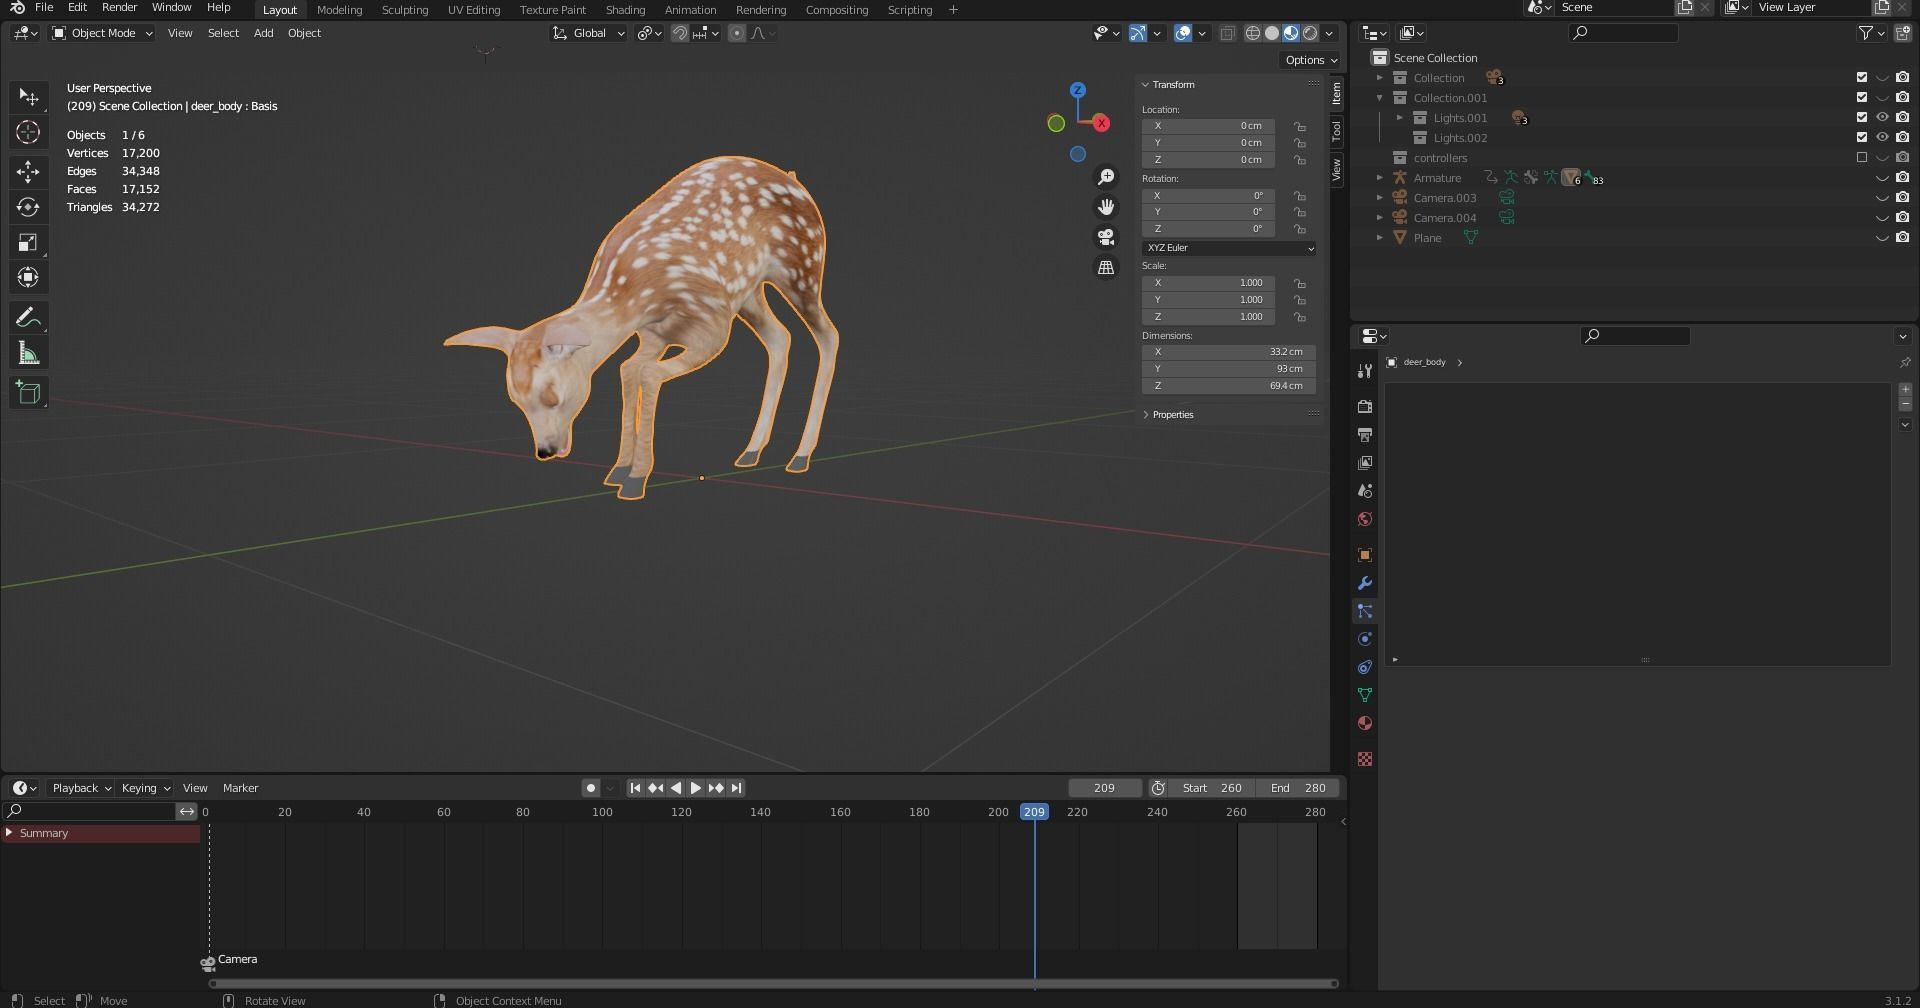Open the Output properties tab icon
The image size is (1920, 1008).
(x=1365, y=435)
